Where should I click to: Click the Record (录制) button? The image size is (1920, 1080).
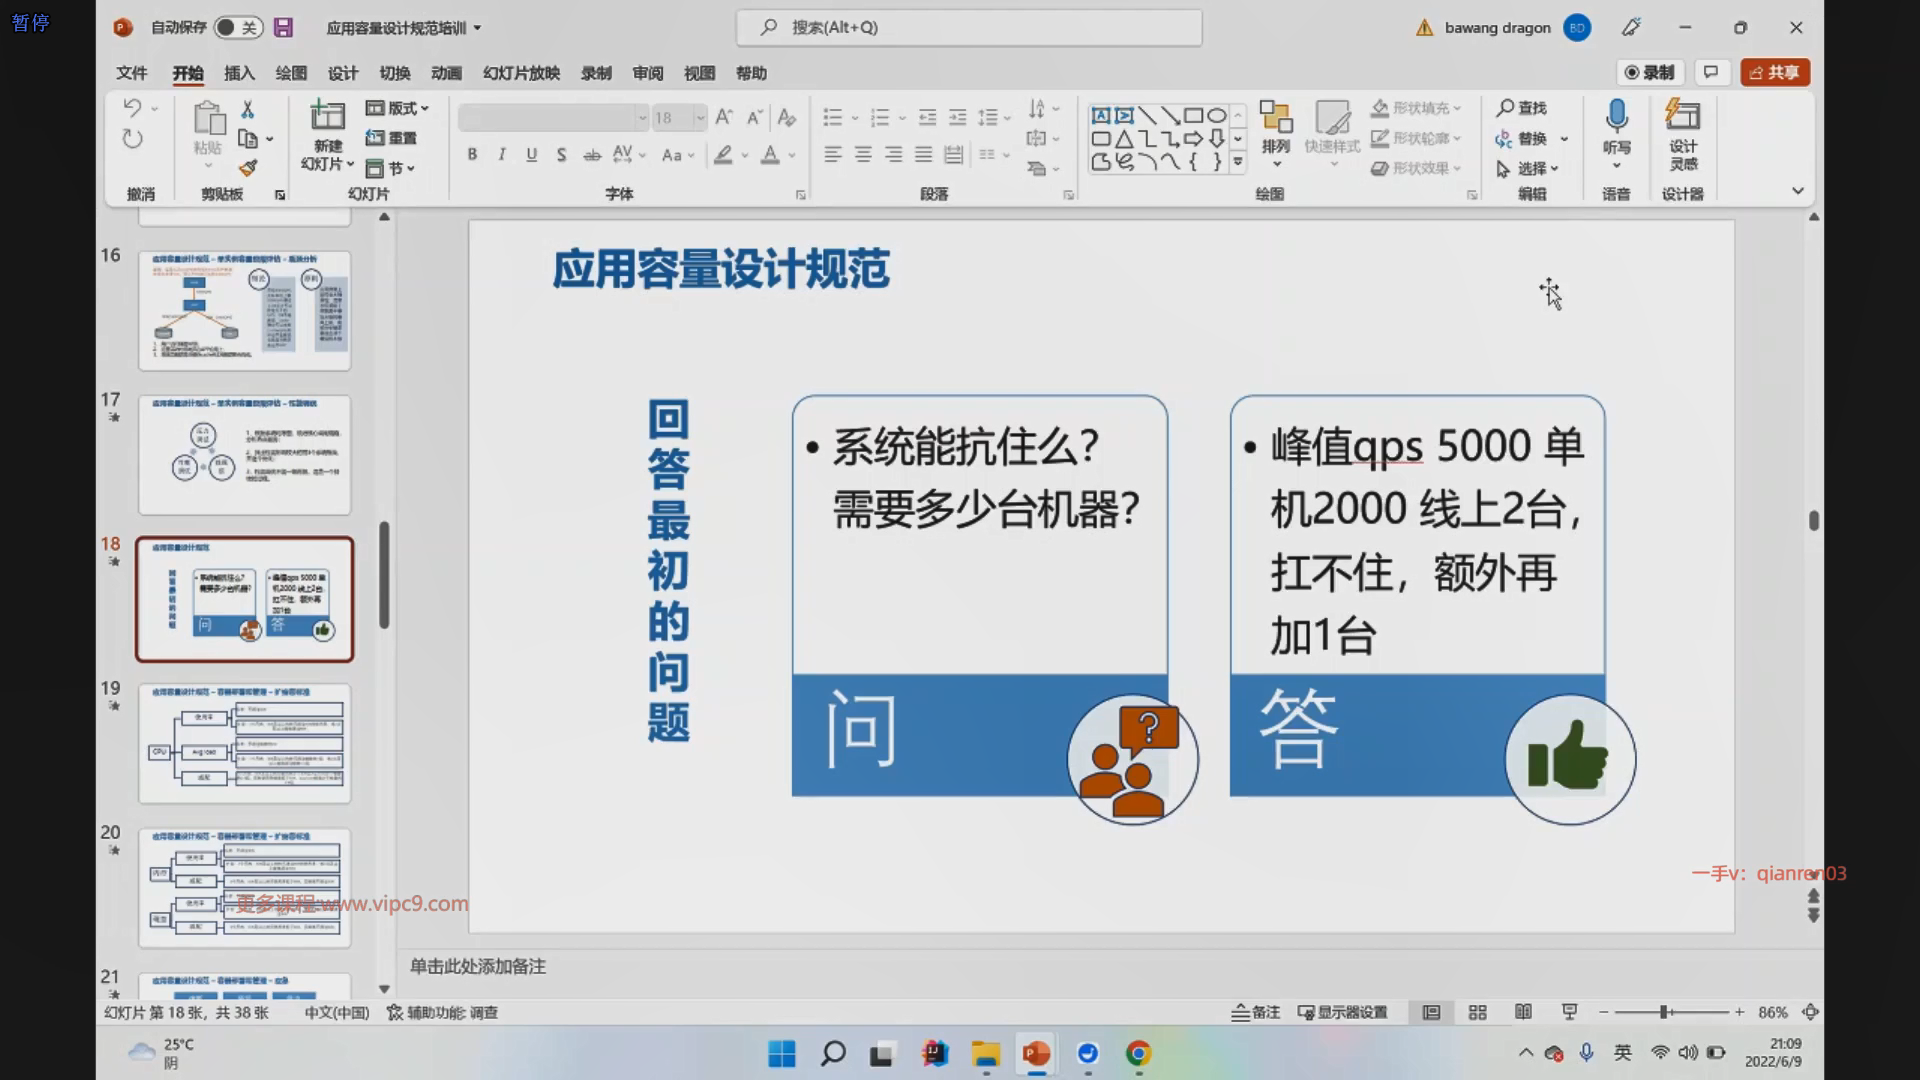coord(1650,72)
